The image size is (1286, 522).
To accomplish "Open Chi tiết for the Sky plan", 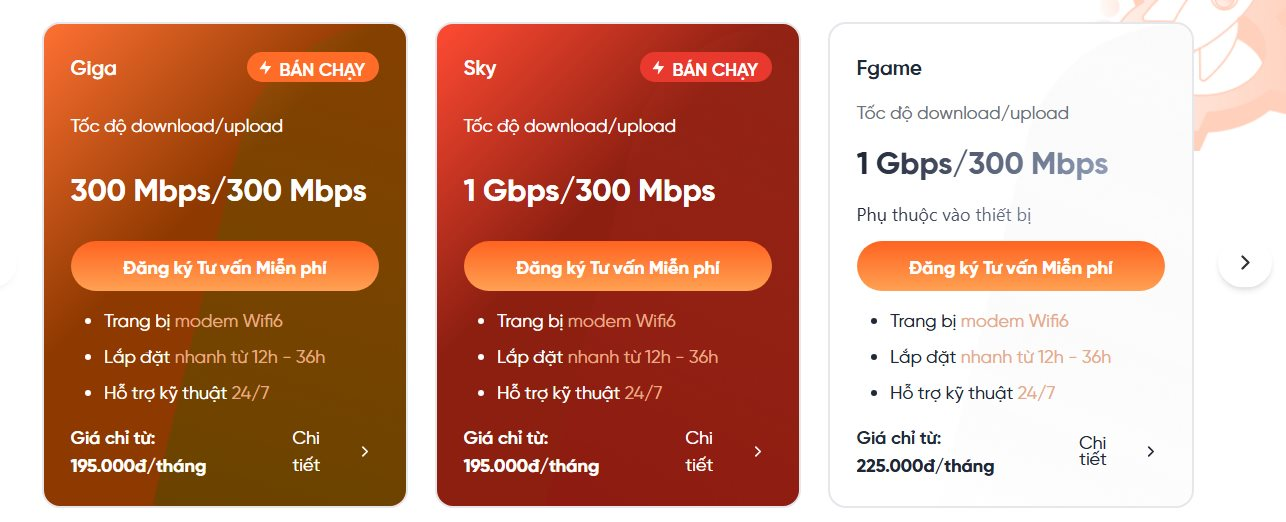I will click(x=699, y=451).
